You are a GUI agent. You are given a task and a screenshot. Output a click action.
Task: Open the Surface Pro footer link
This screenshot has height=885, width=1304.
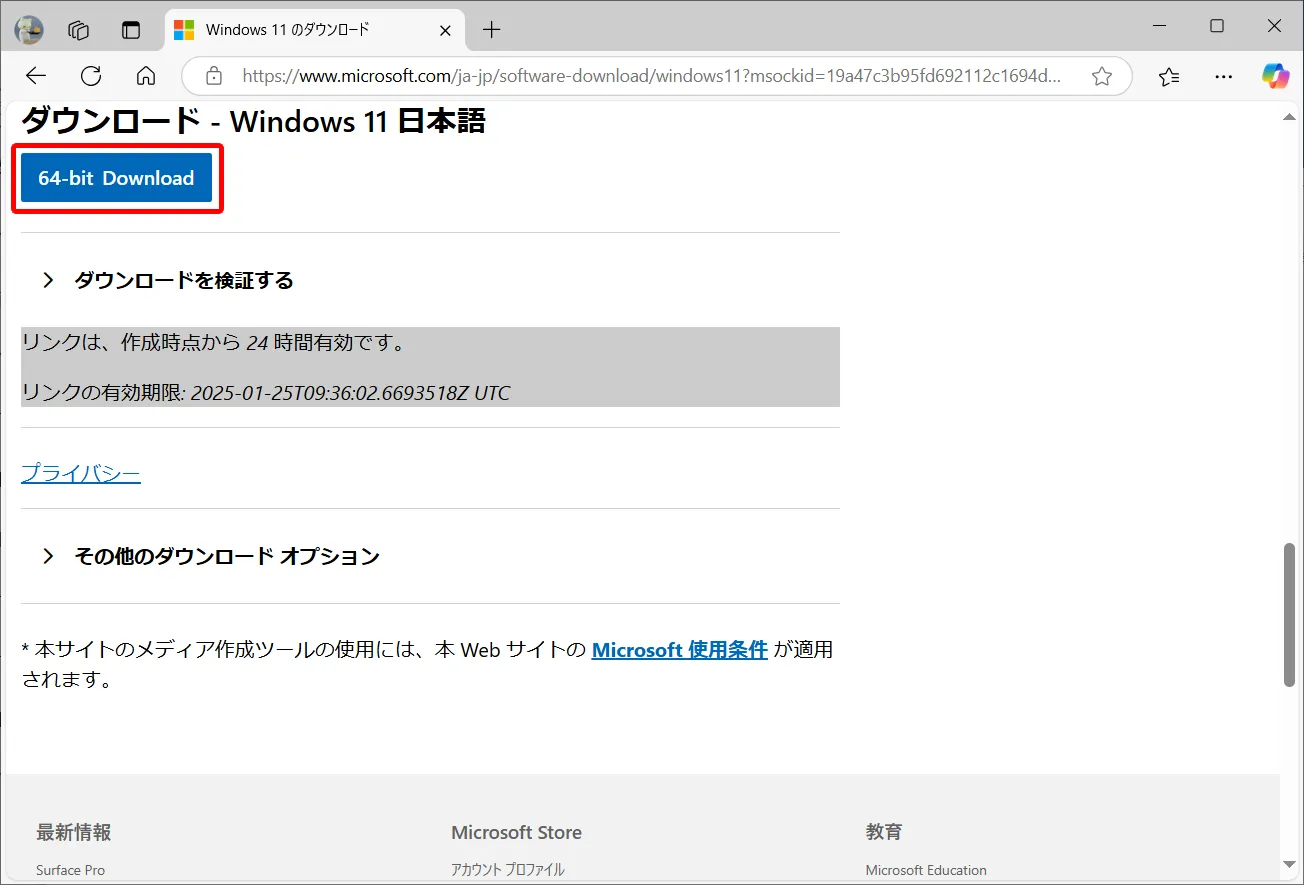(70, 870)
